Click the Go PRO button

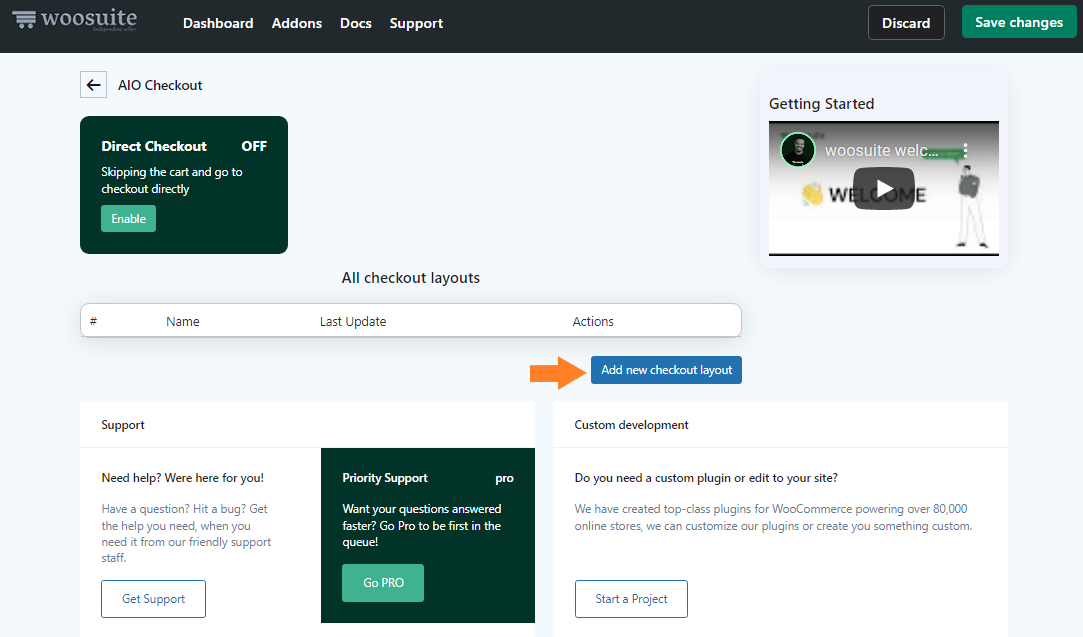coord(383,583)
